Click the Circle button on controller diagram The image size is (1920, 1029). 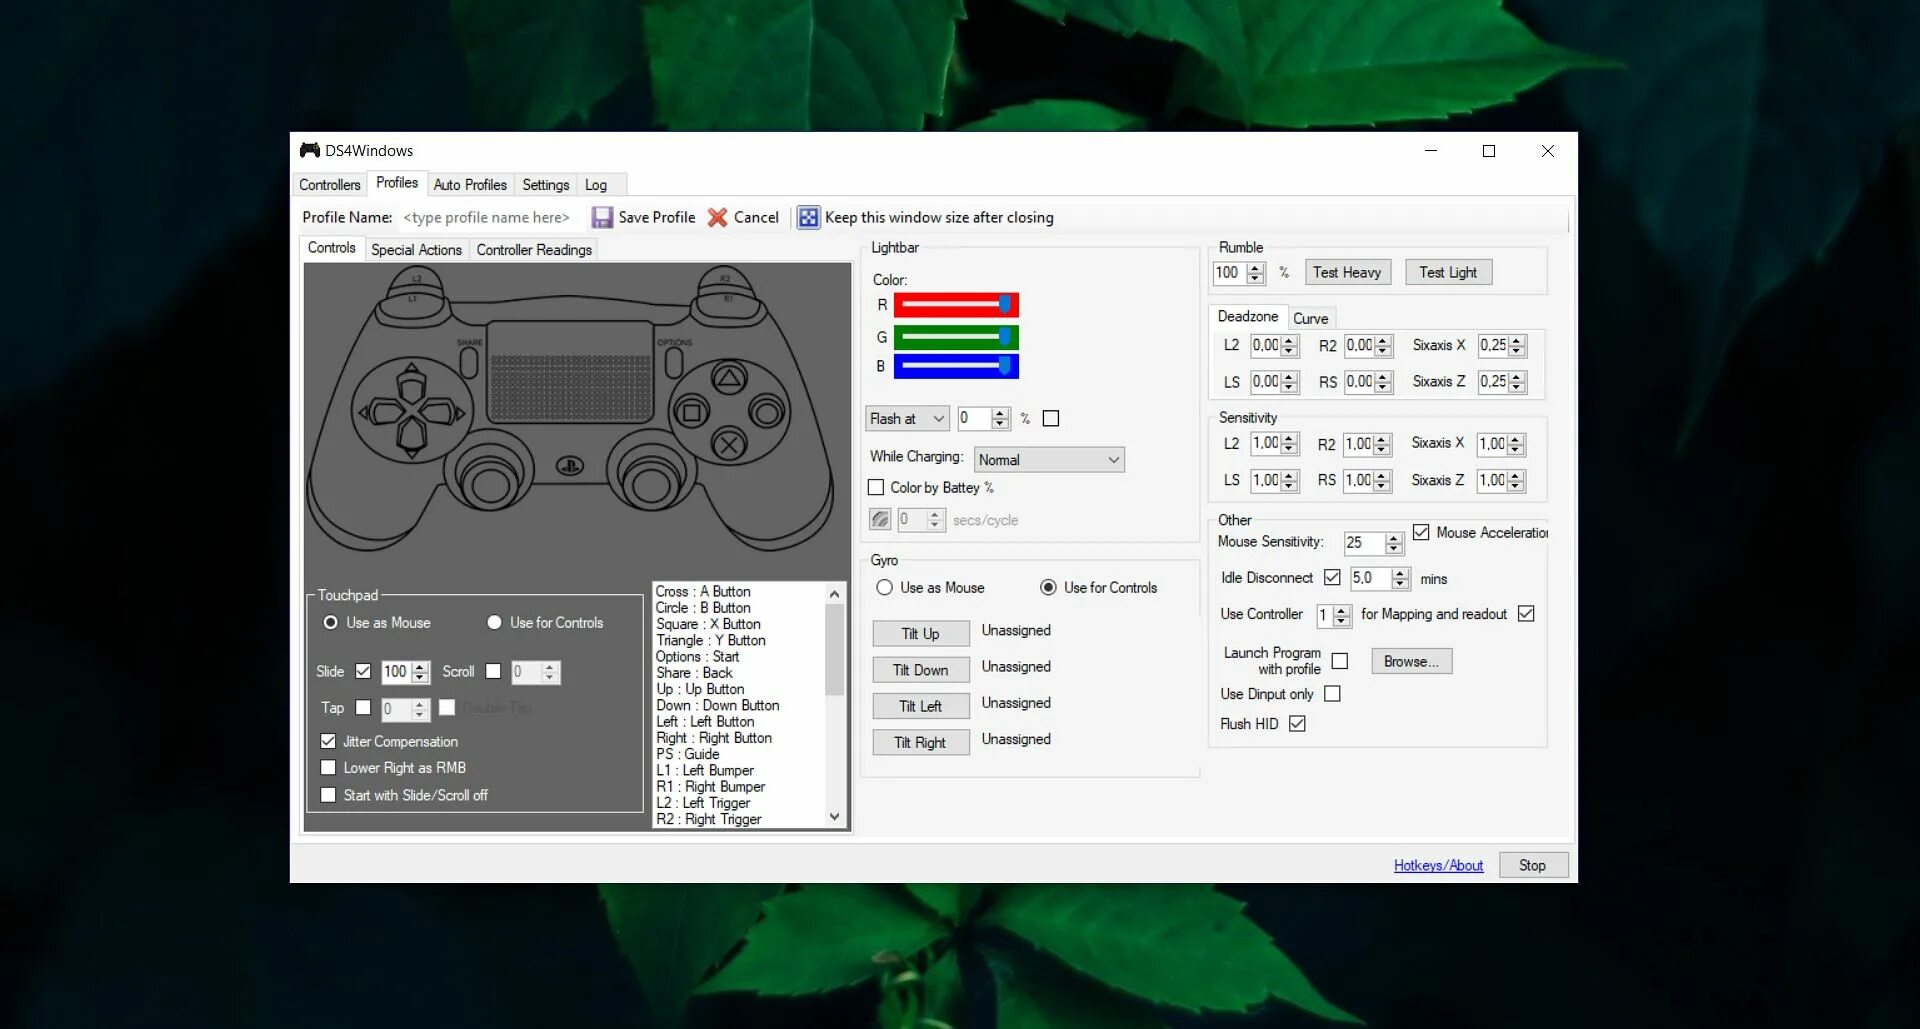[x=767, y=412]
